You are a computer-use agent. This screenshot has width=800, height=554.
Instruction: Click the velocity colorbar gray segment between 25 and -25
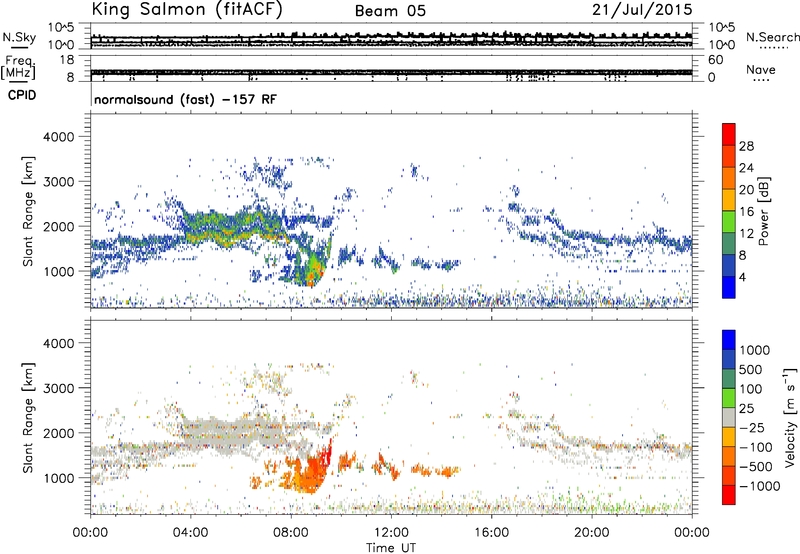point(729,417)
